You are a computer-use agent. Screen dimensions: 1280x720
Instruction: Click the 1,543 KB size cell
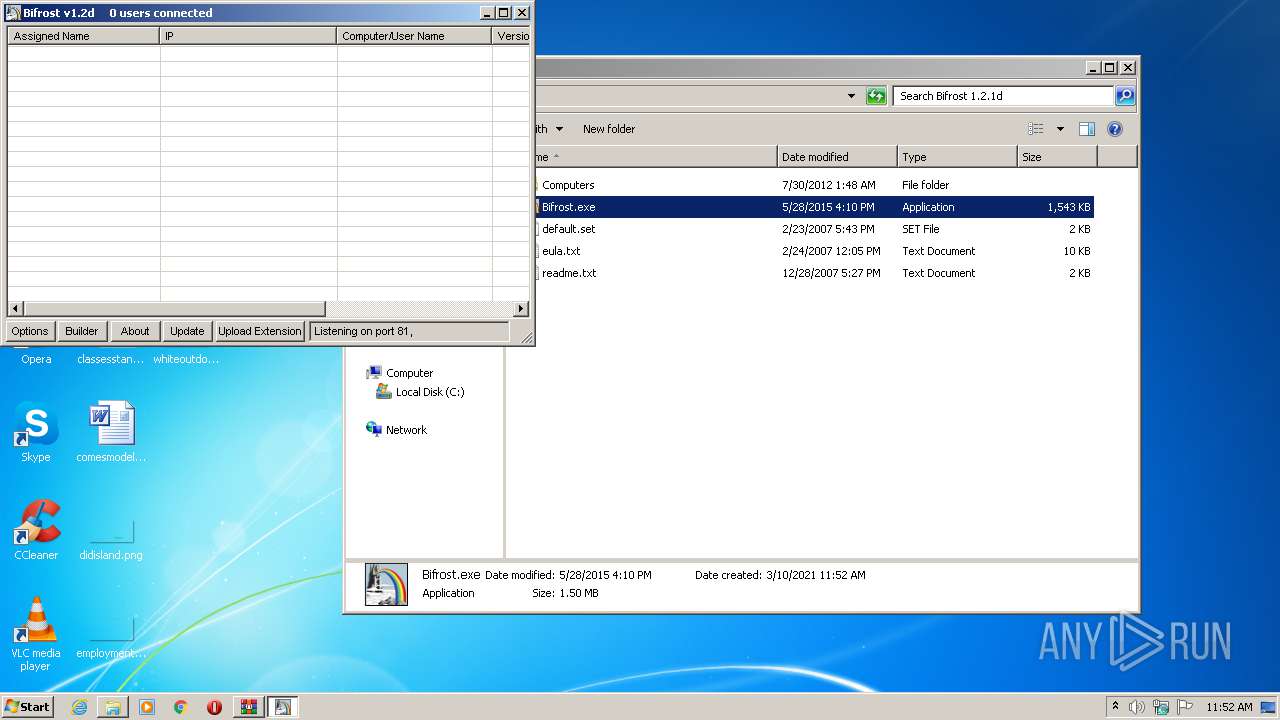point(1068,207)
